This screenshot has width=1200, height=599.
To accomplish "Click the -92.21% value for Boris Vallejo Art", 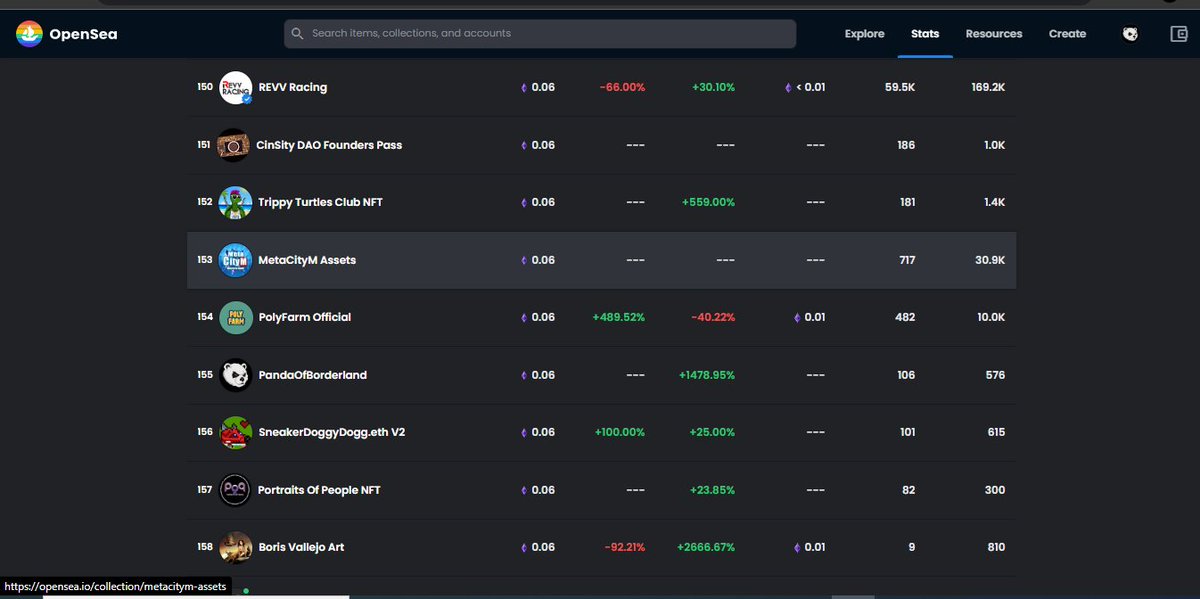I will click(x=625, y=548).
